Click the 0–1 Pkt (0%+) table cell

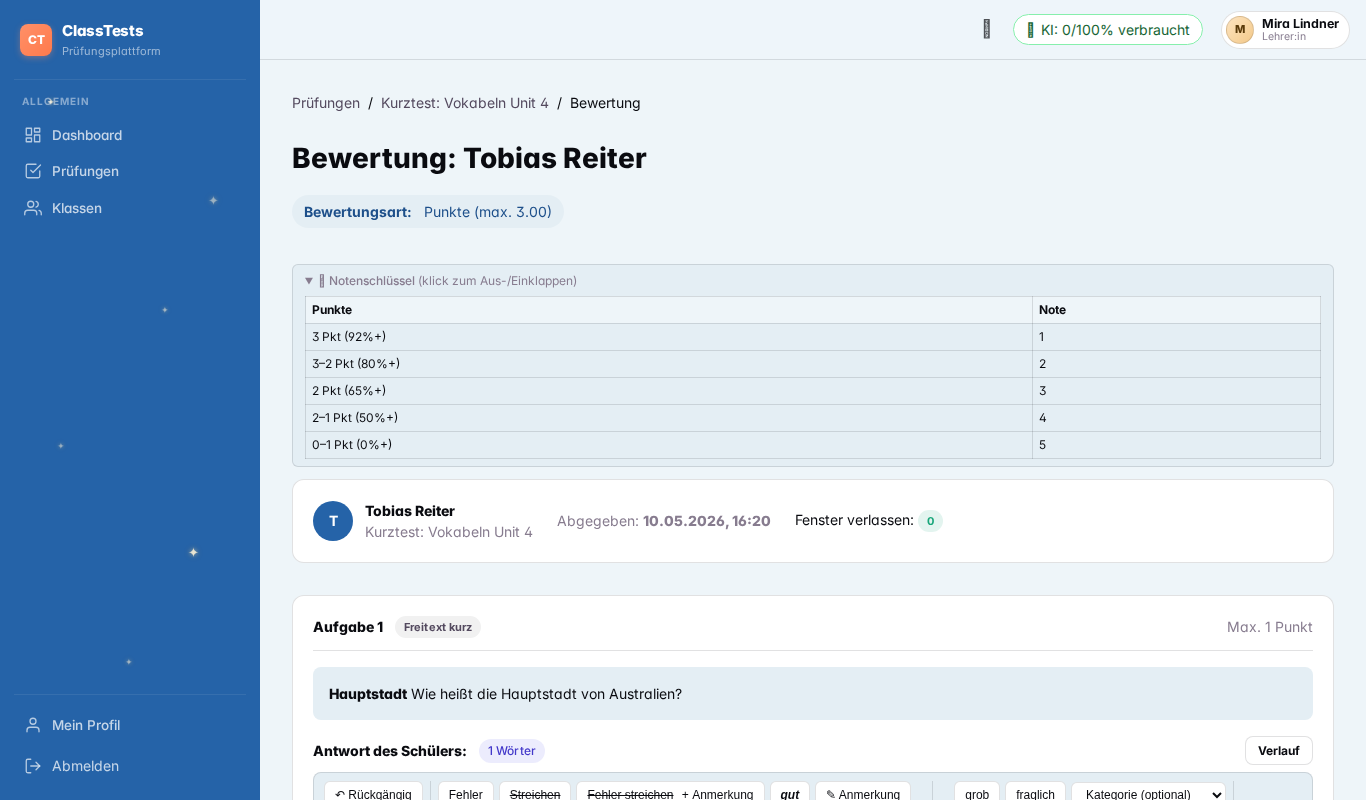click(x=669, y=445)
